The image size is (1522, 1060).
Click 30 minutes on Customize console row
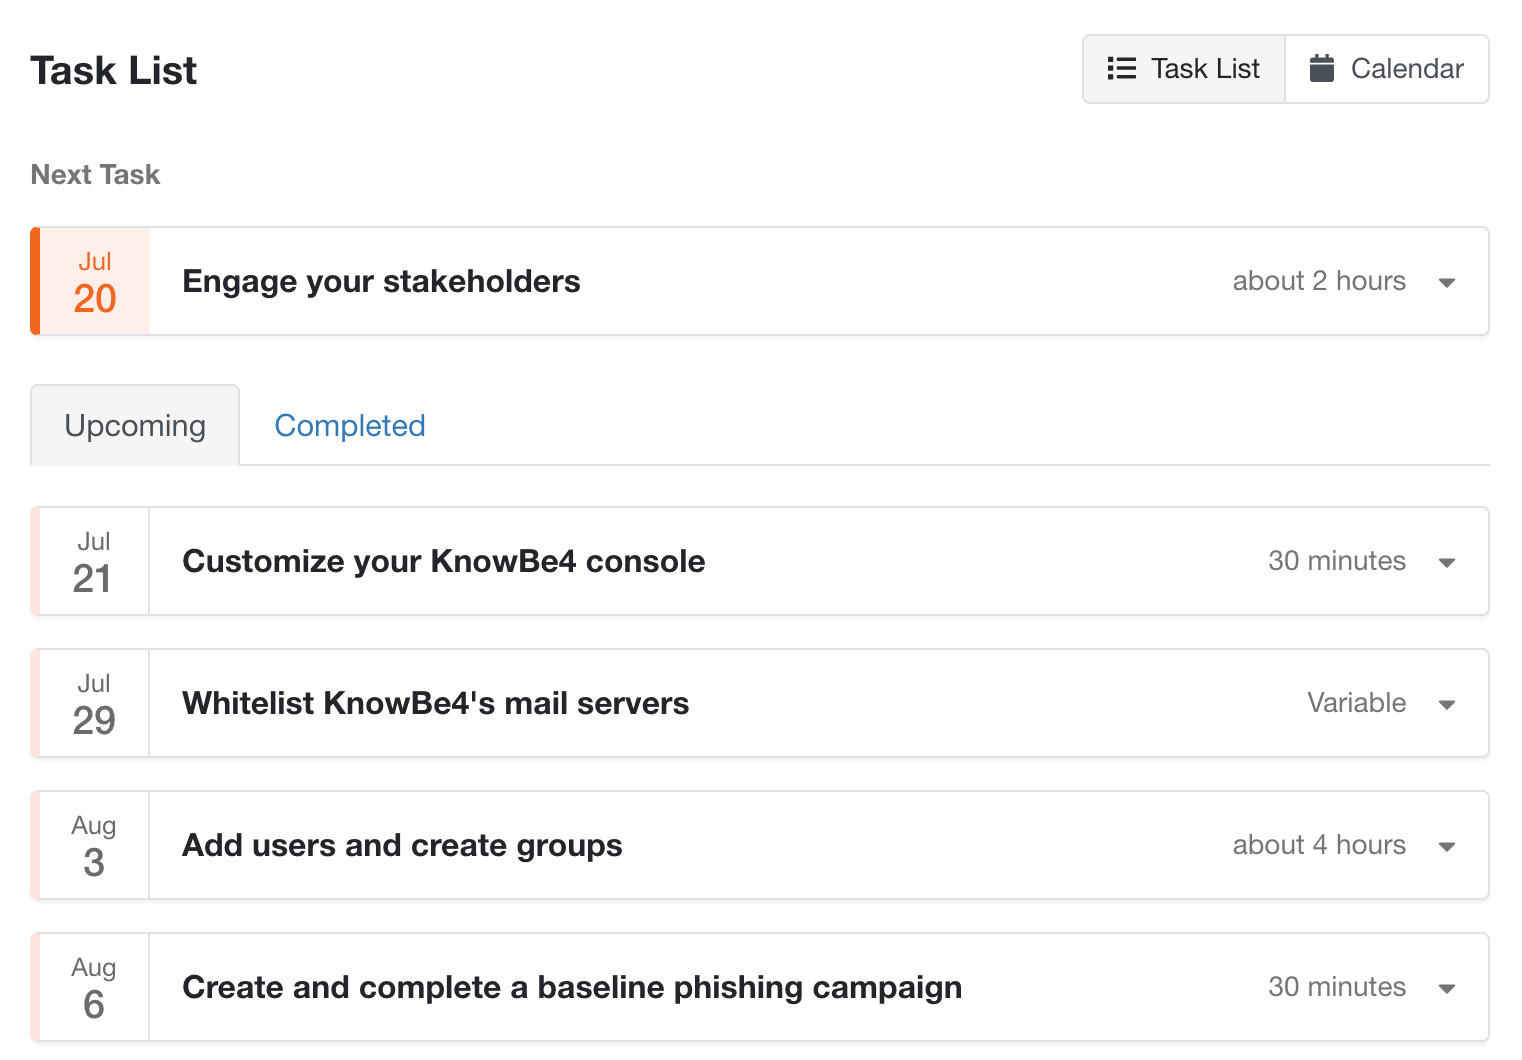pyautogui.click(x=1337, y=561)
